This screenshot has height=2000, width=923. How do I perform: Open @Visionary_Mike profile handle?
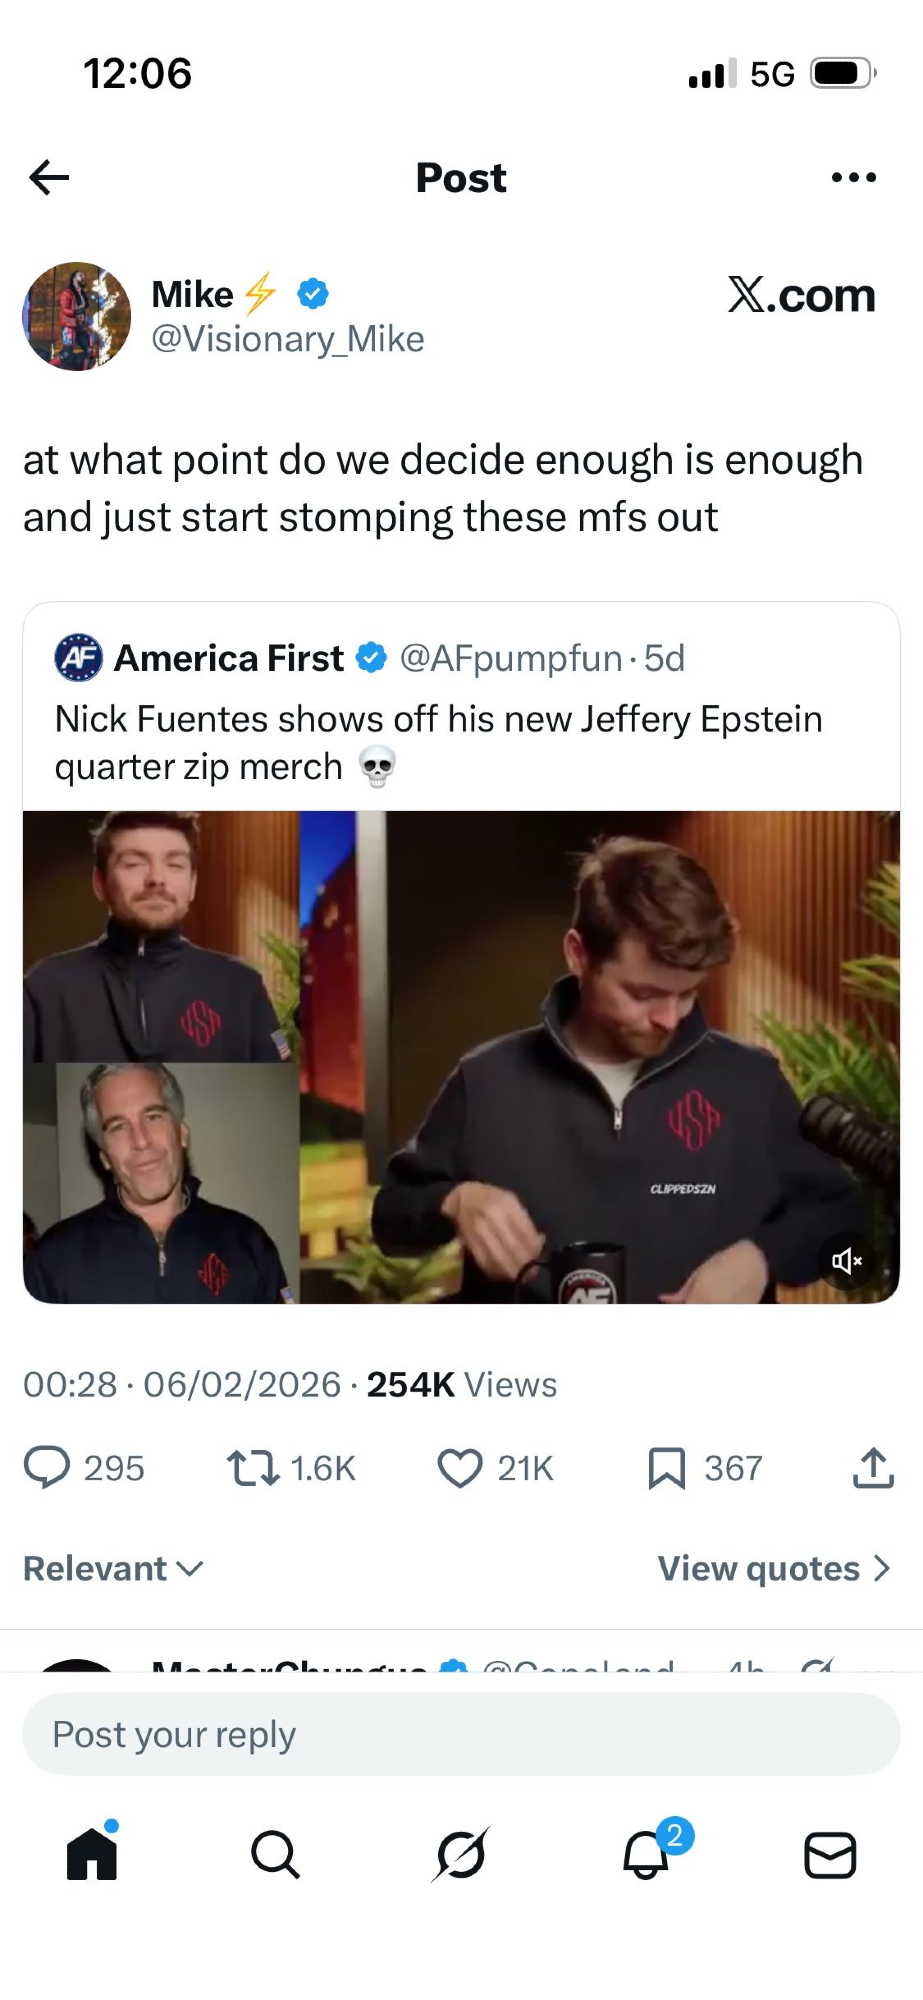pyautogui.click(x=288, y=339)
